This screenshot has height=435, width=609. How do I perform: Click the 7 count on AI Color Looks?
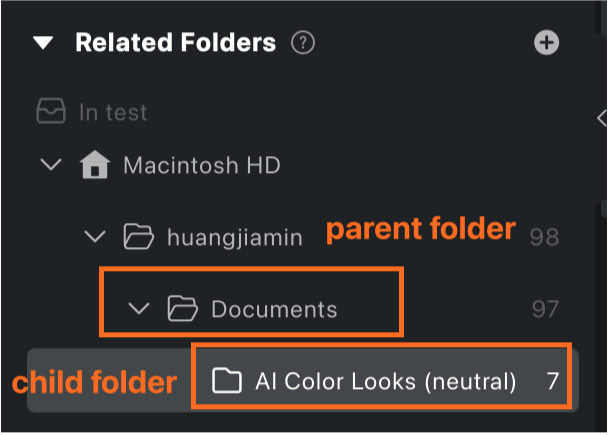coord(553,381)
